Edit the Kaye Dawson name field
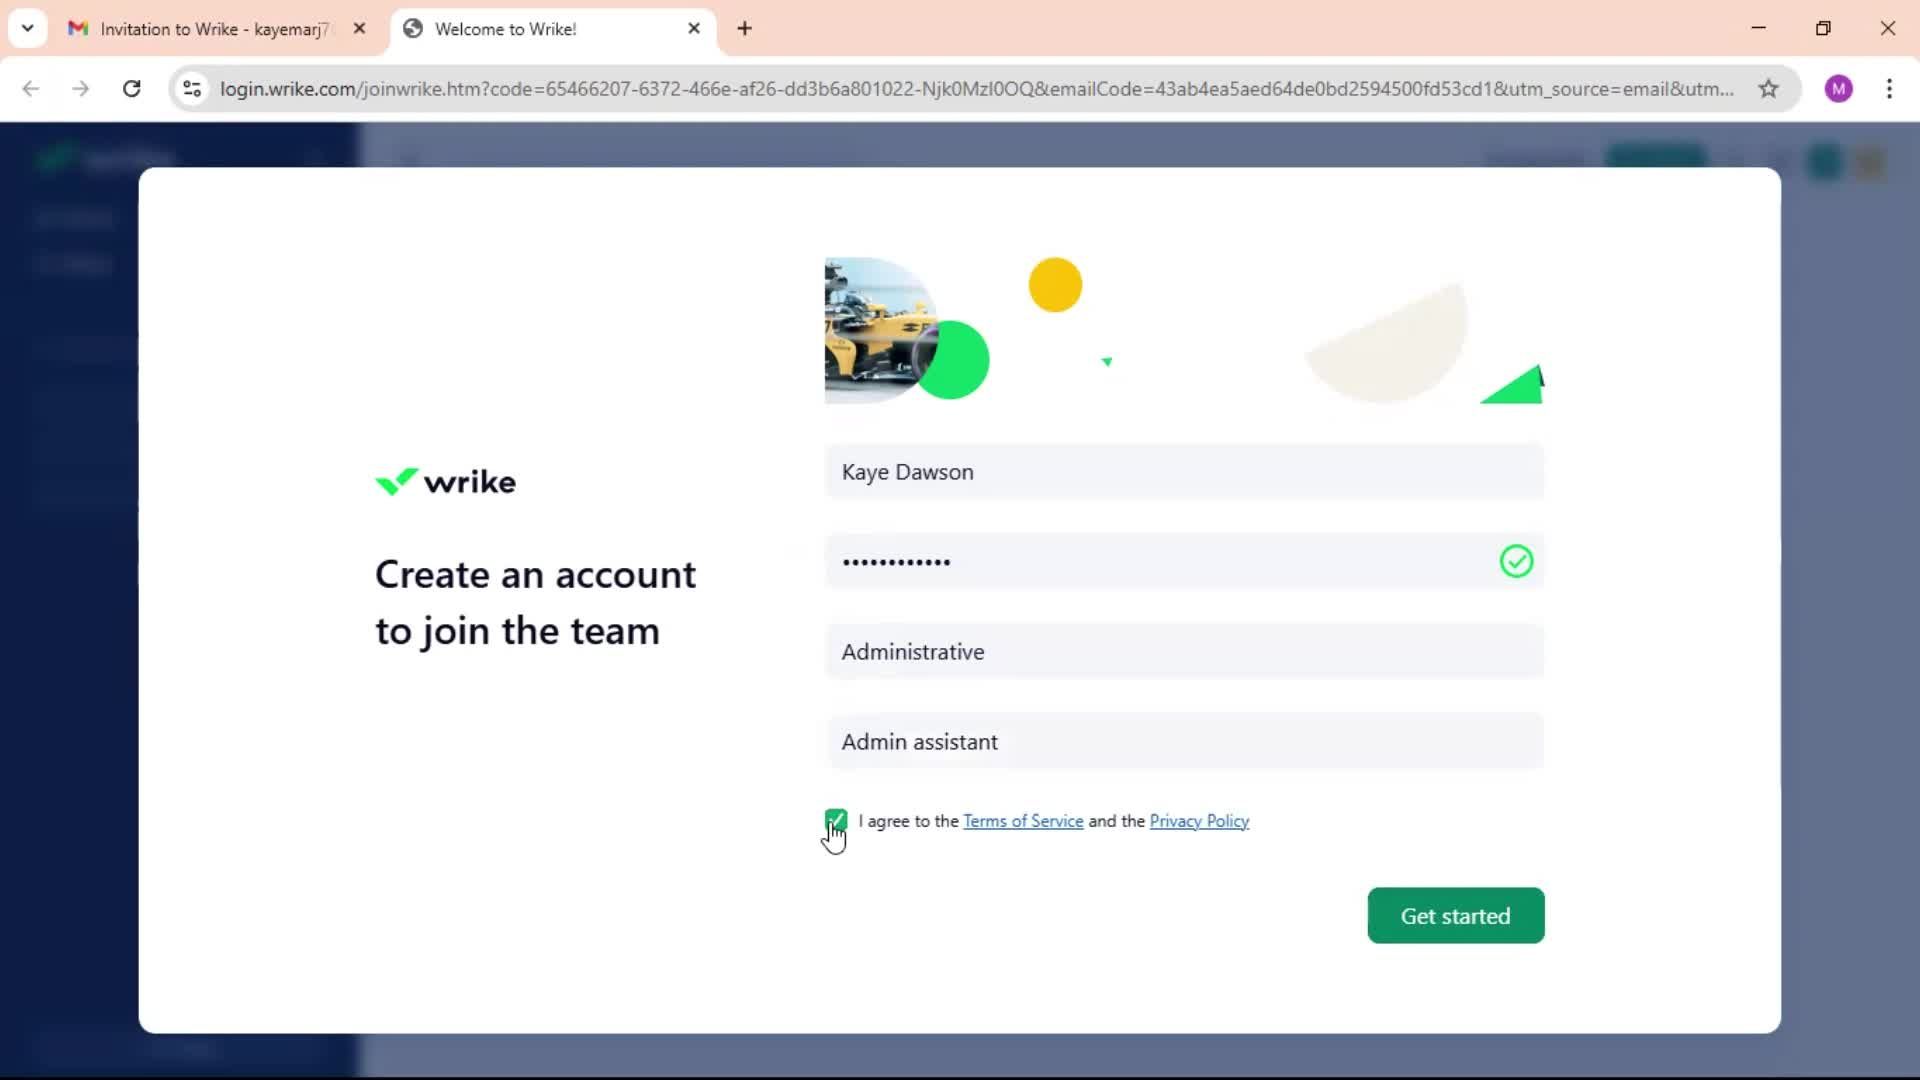 (1184, 472)
